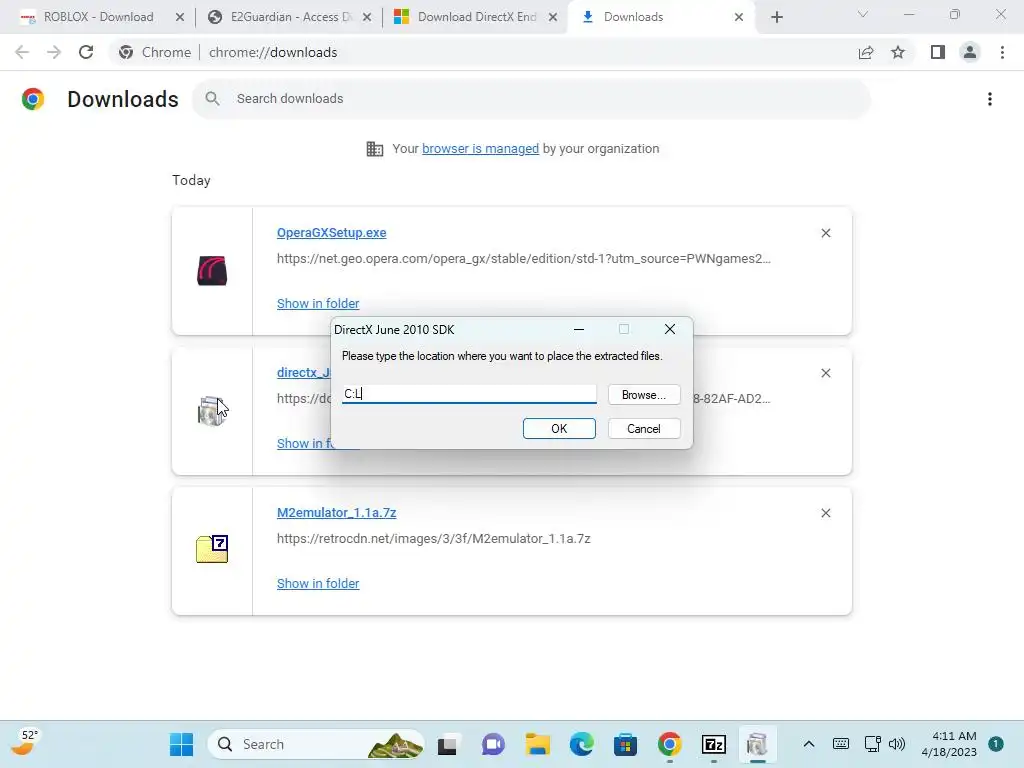Screen dimensions: 1024x768
Task: Expand the hidden system tray icons
Action: pyautogui.click(x=808, y=744)
